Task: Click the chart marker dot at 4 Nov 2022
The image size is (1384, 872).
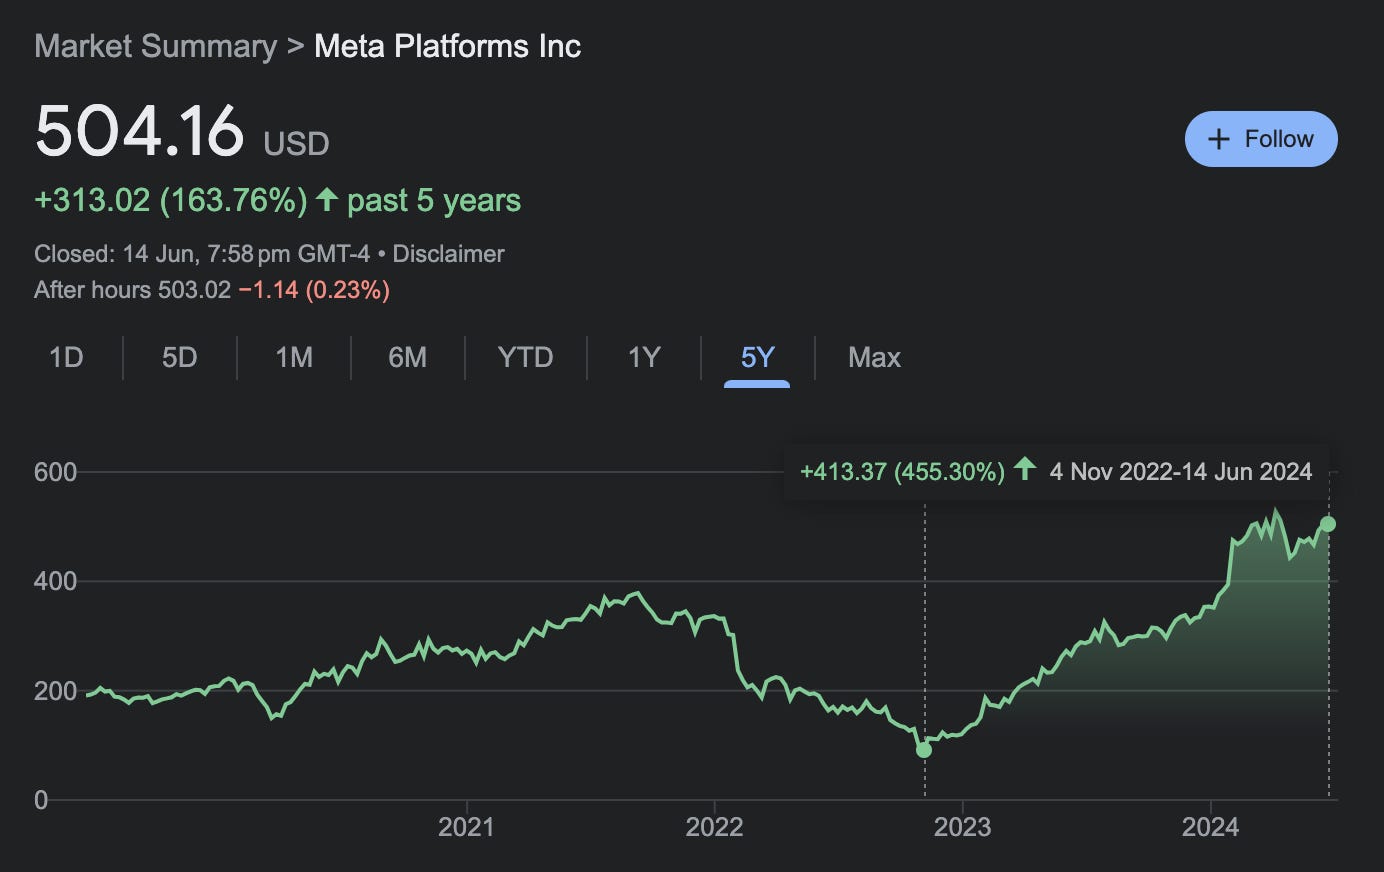Action: pyautogui.click(x=924, y=750)
